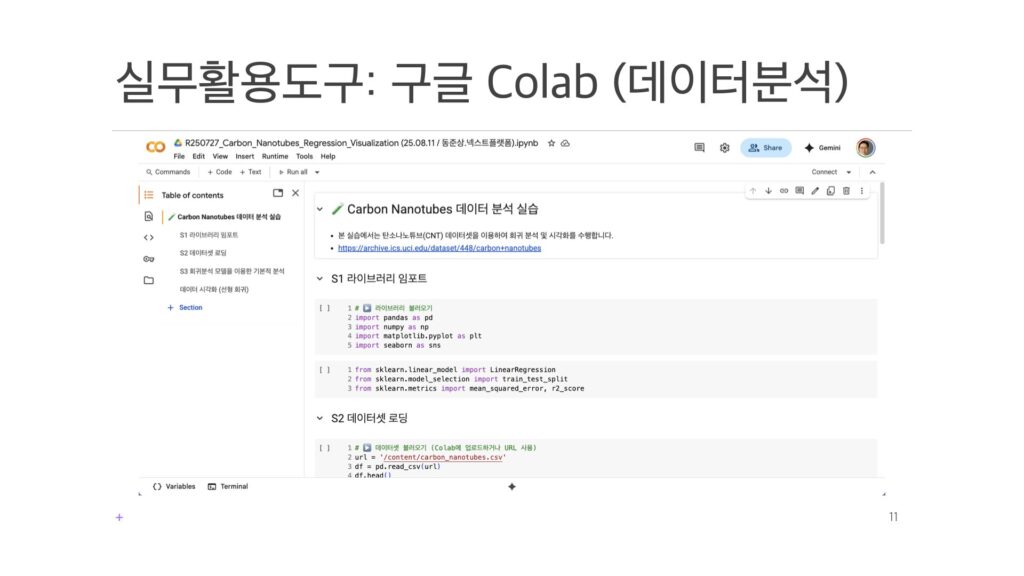
Task: Delete cell using the trash icon
Action: pyautogui.click(x=846, y=190)
